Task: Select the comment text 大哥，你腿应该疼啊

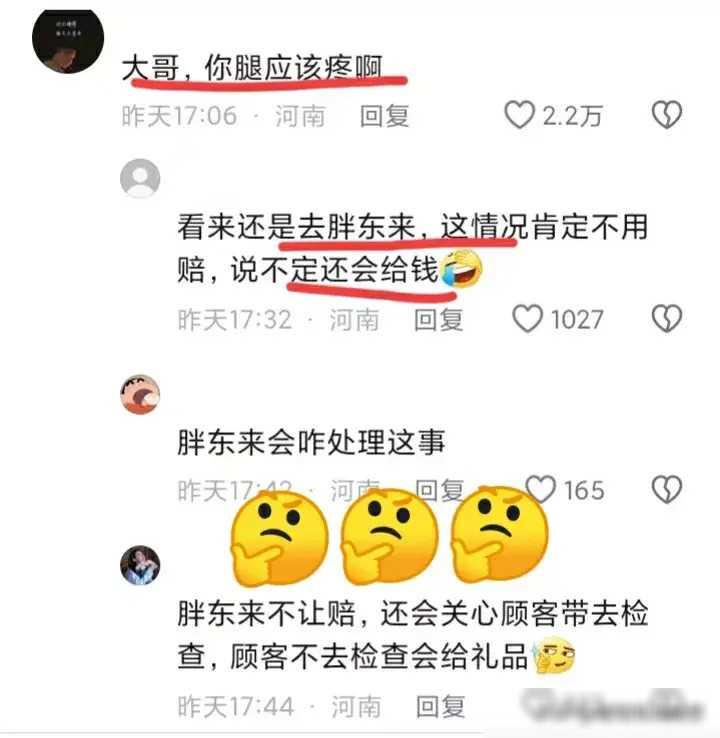Action: click(x=251, y=68)
